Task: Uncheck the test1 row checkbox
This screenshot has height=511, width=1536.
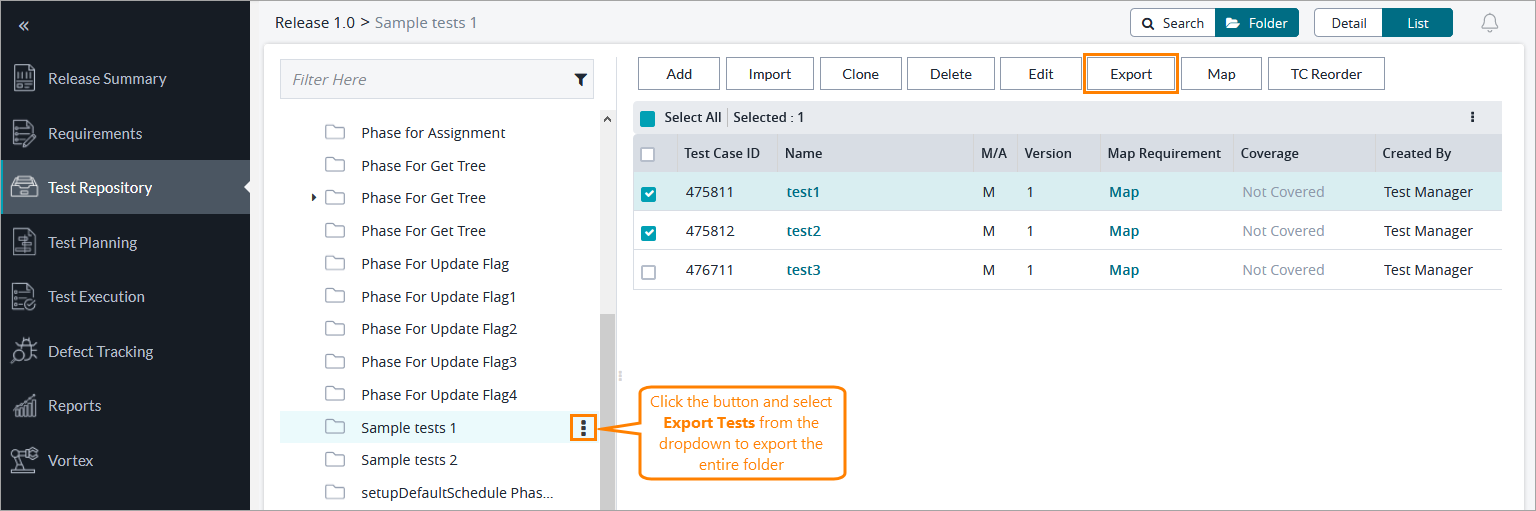Action: (x=648, y=193)
